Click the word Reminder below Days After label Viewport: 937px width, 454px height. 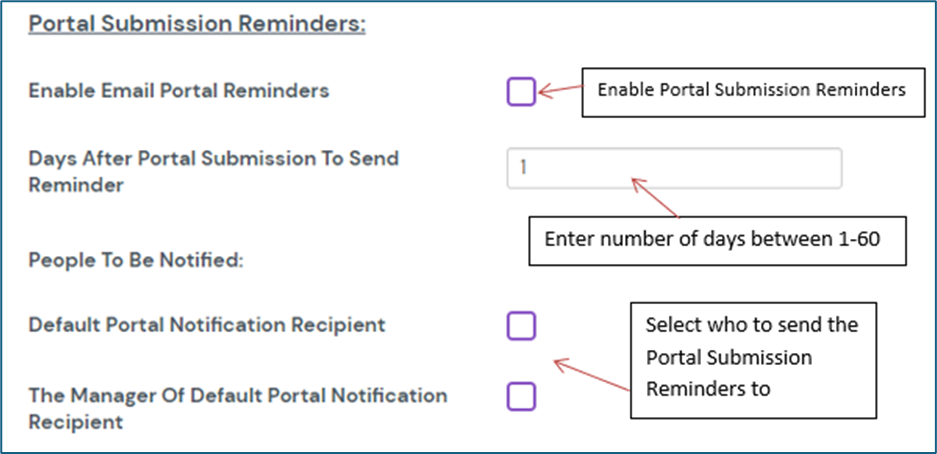(x=76, y=185)
